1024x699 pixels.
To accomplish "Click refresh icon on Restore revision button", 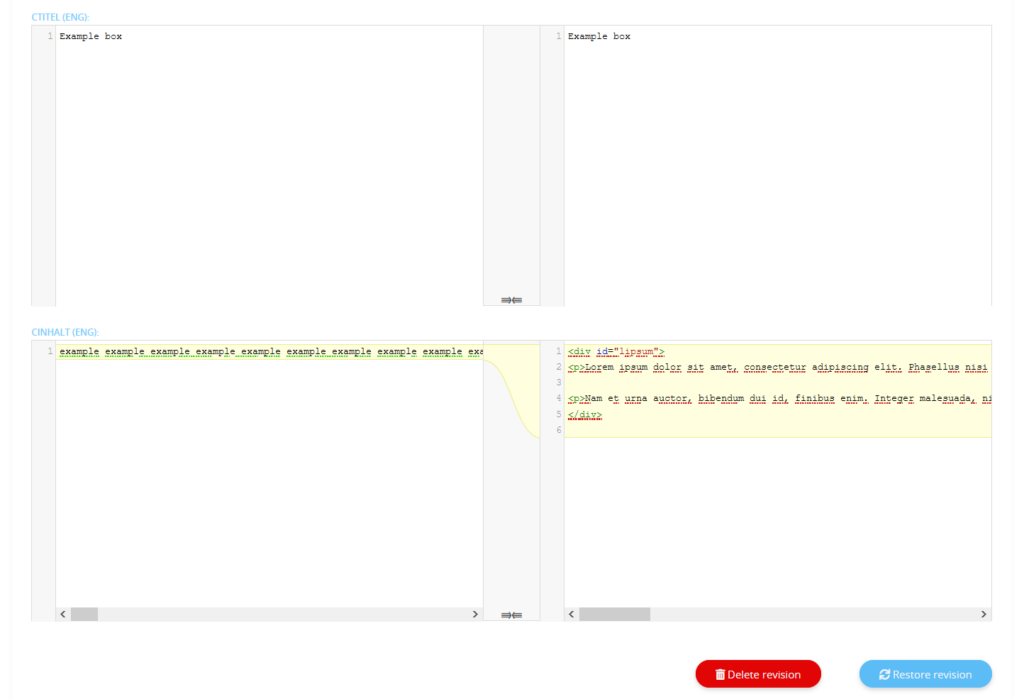I will tap(884, 675).
